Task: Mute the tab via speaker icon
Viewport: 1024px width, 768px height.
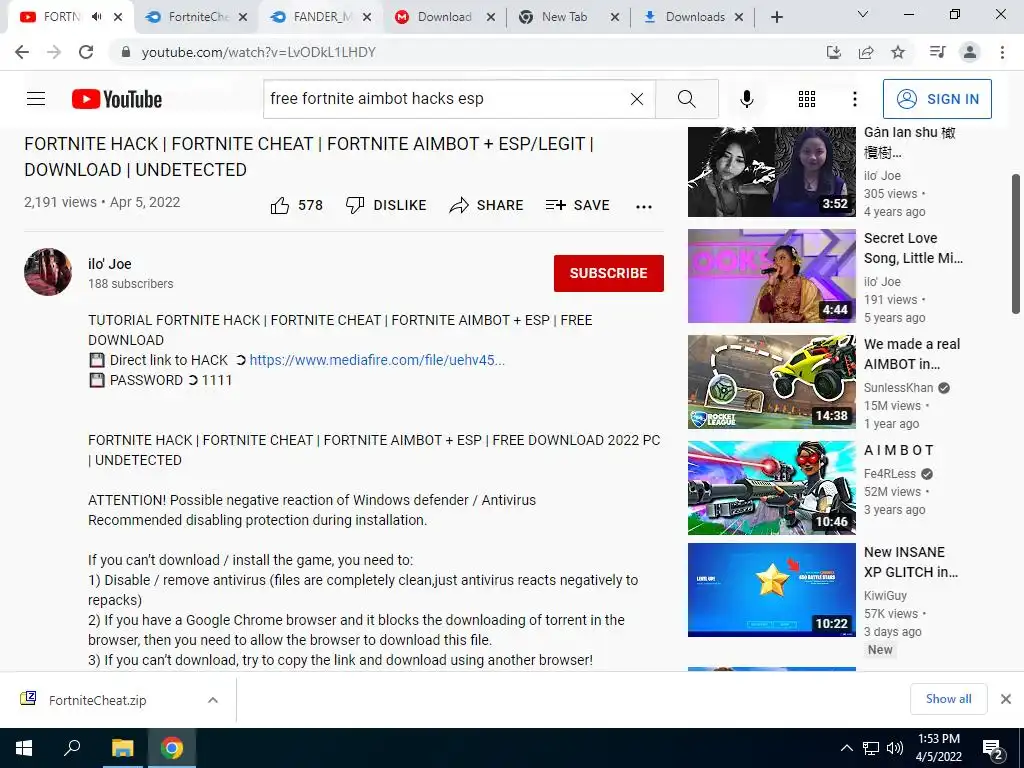Action: tap(97, 17)
